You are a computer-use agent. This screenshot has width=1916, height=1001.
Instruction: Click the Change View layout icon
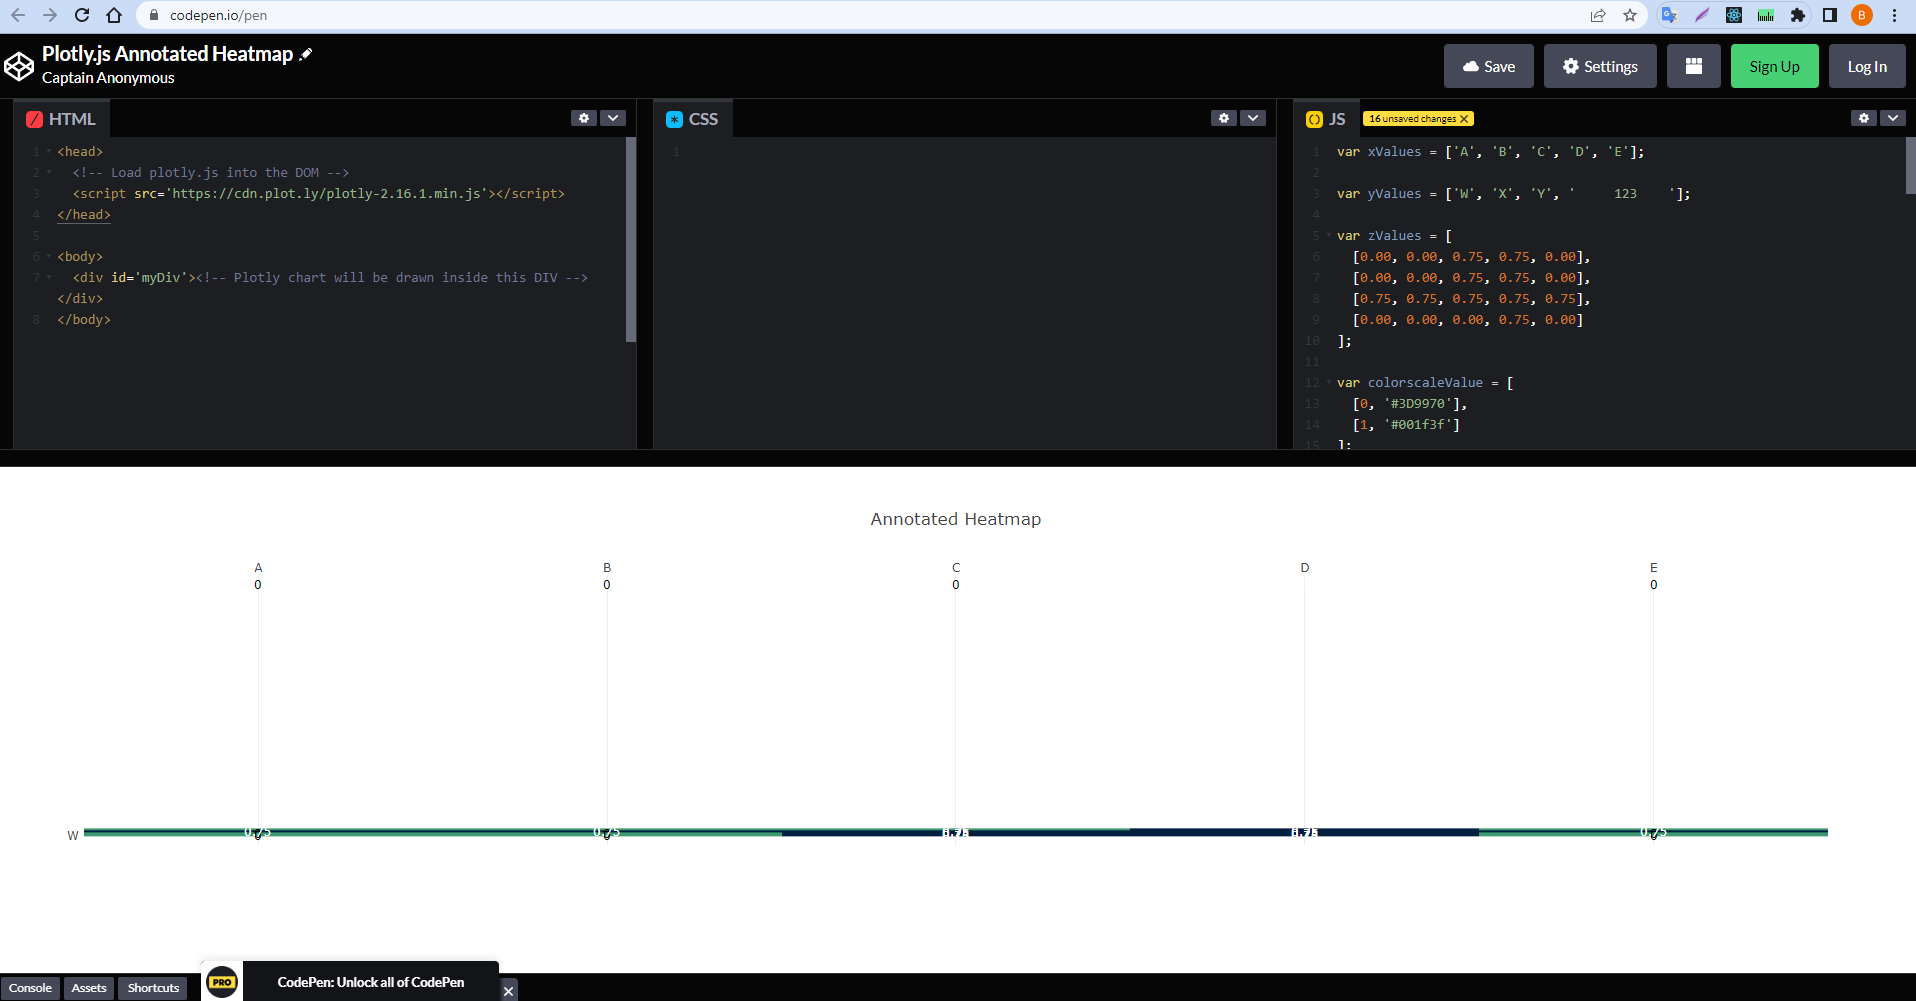[1693, 65]
